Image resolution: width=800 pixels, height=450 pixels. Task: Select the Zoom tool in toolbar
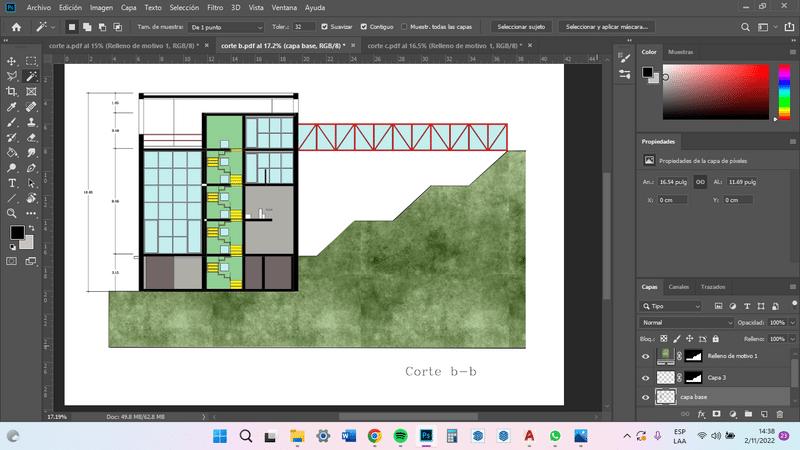tap(12, 213)
